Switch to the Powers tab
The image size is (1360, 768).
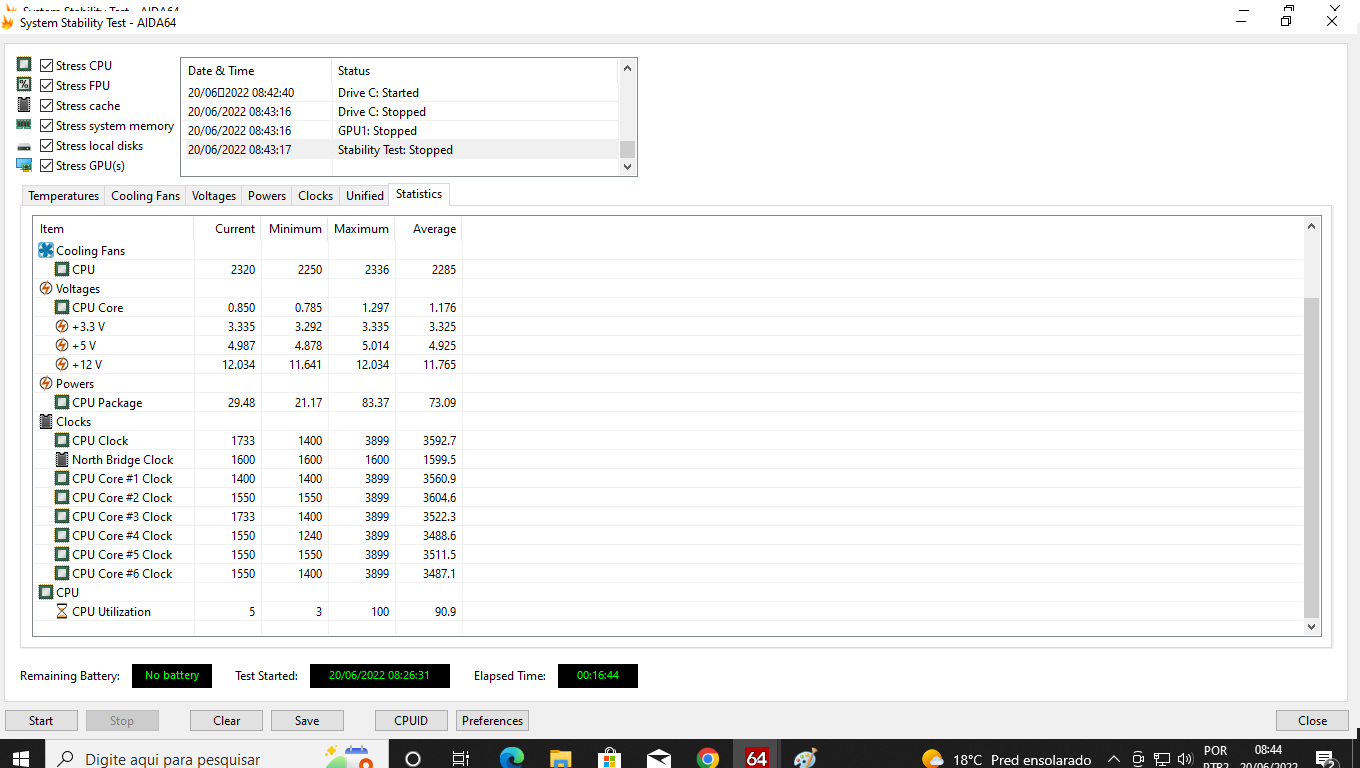267,196
